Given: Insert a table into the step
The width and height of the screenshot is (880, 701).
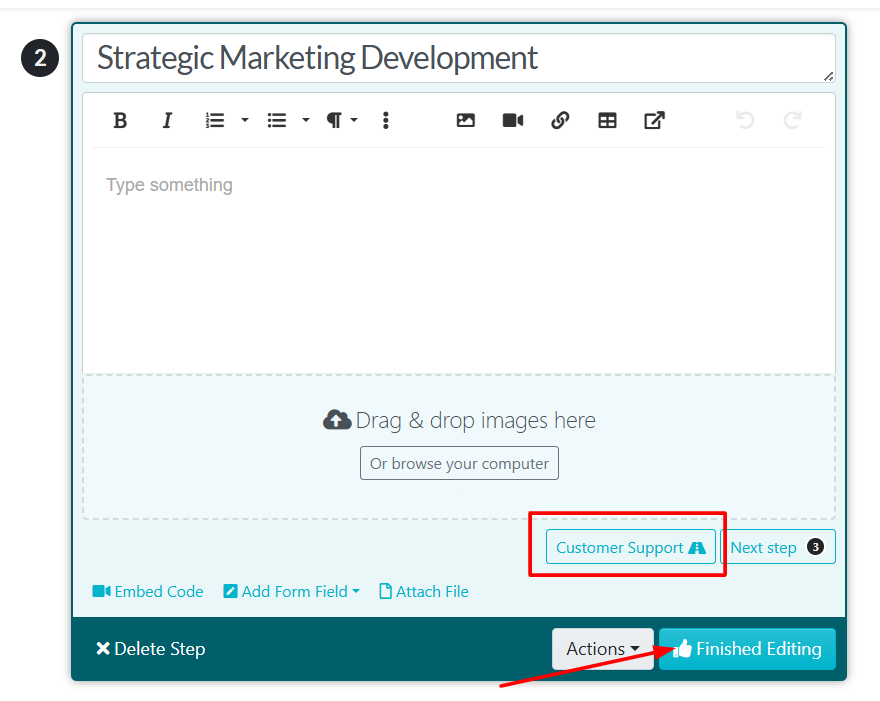Looking at the screenshot, I should coord(607,121).
